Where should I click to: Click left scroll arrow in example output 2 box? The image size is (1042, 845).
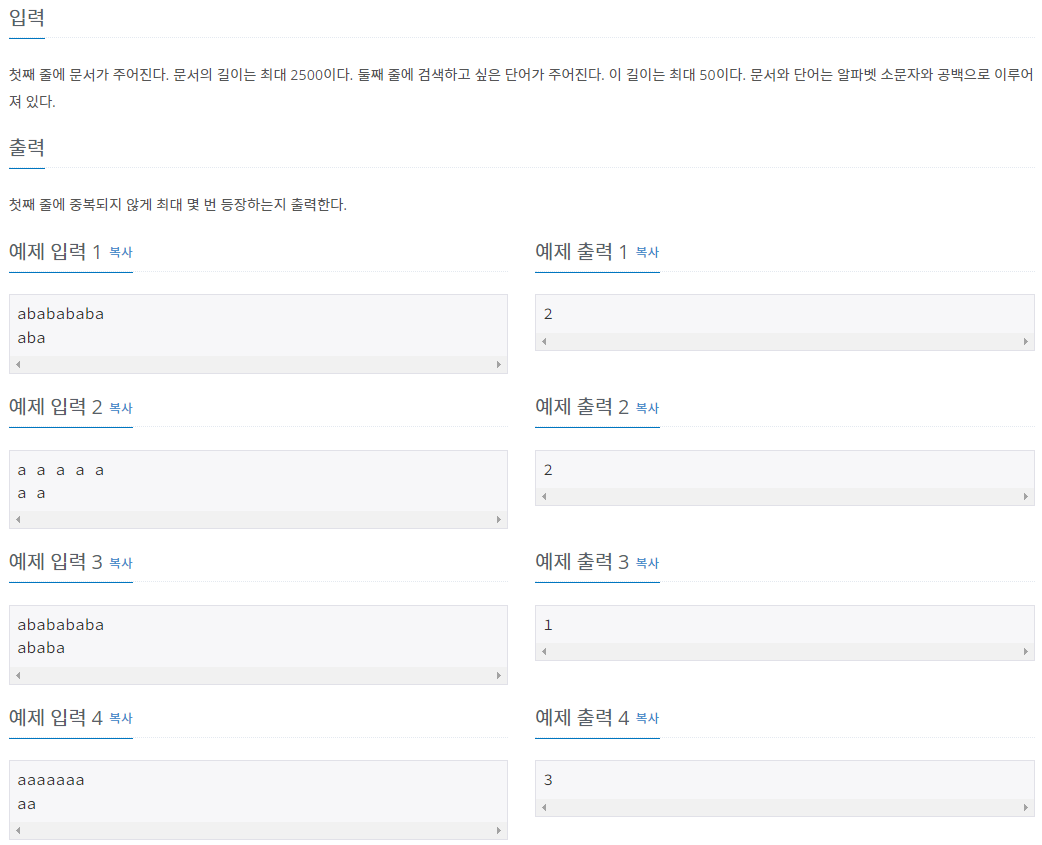pyautogui.click(x=544, y=496)
